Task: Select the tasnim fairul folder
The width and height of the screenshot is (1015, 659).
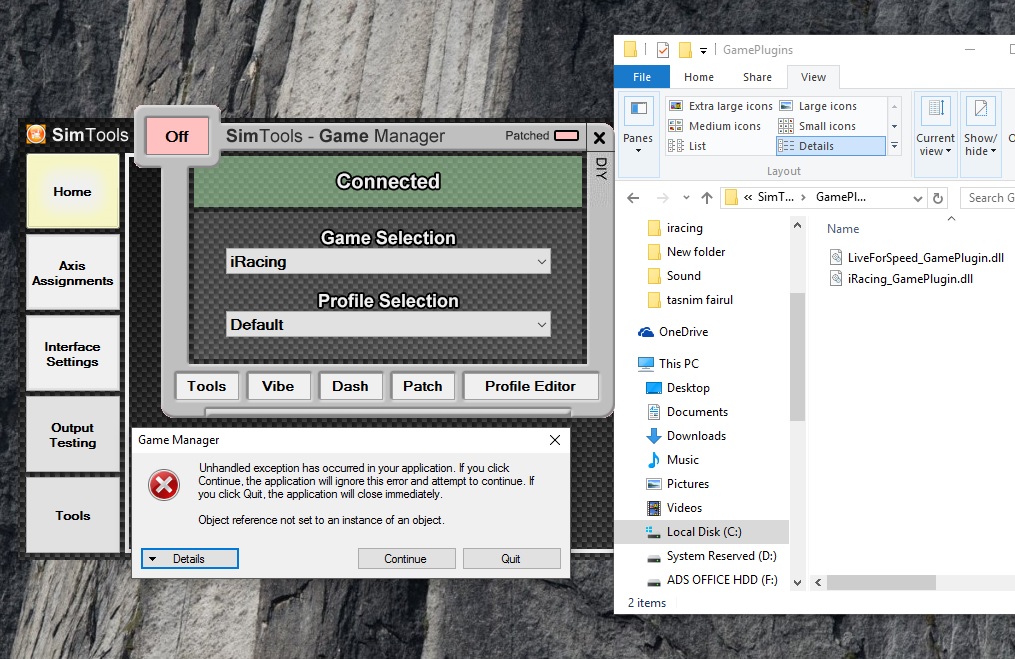Action: point(700,300)
